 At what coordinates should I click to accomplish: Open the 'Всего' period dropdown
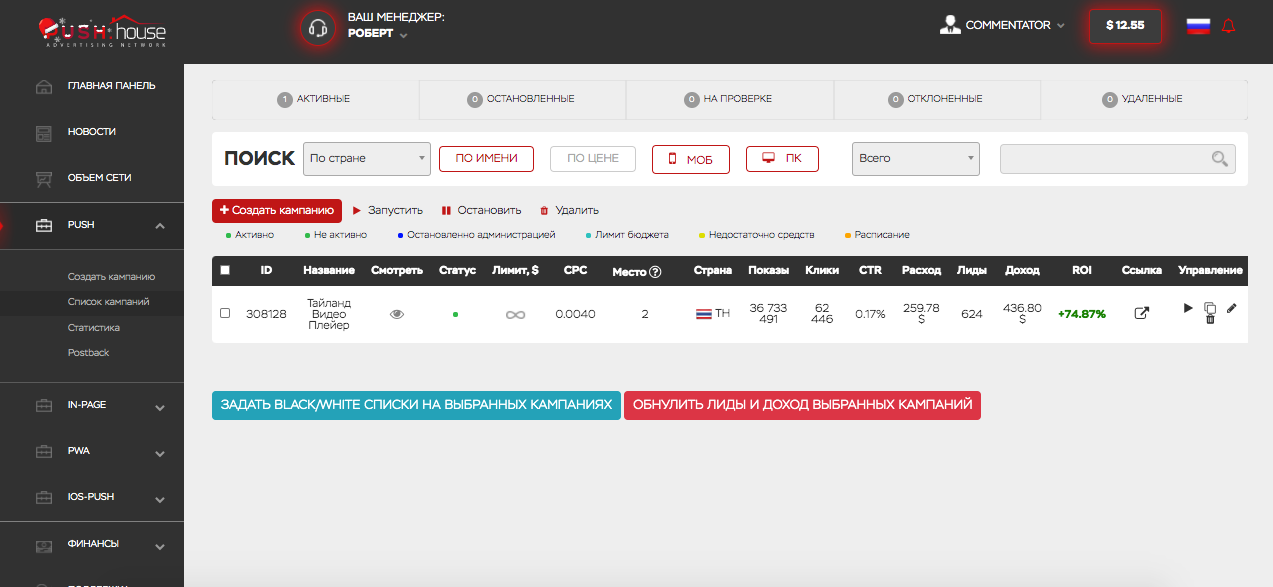[x=914, y=158]
